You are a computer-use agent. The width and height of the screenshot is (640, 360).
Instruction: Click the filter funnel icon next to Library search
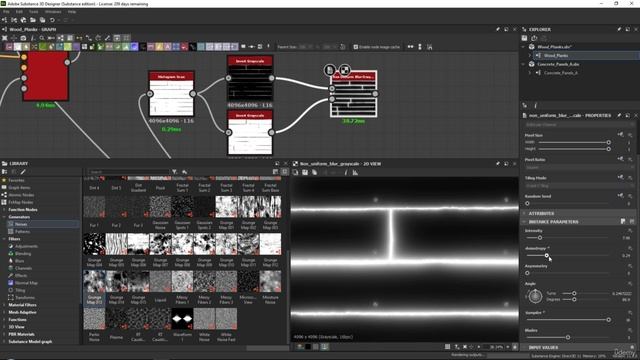[174, 172]
